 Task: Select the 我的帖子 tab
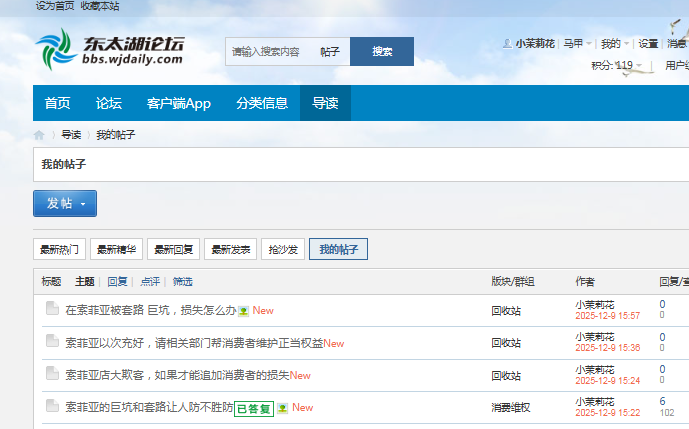tap(338, 249)
